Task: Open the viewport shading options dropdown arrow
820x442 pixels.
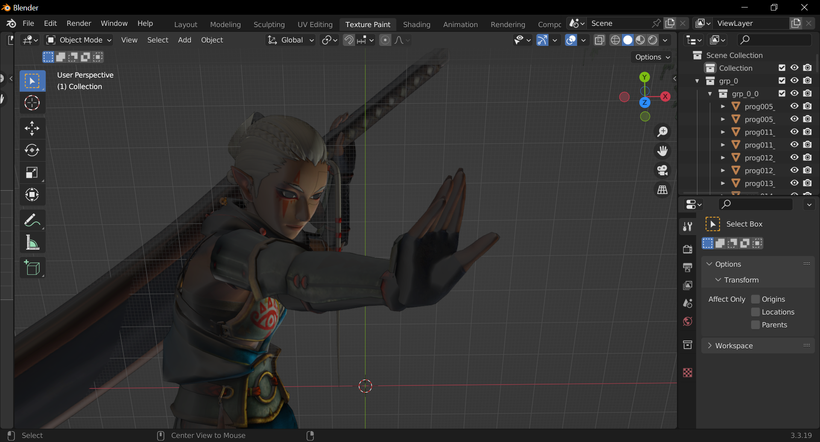Action: [x=665, y=40]
